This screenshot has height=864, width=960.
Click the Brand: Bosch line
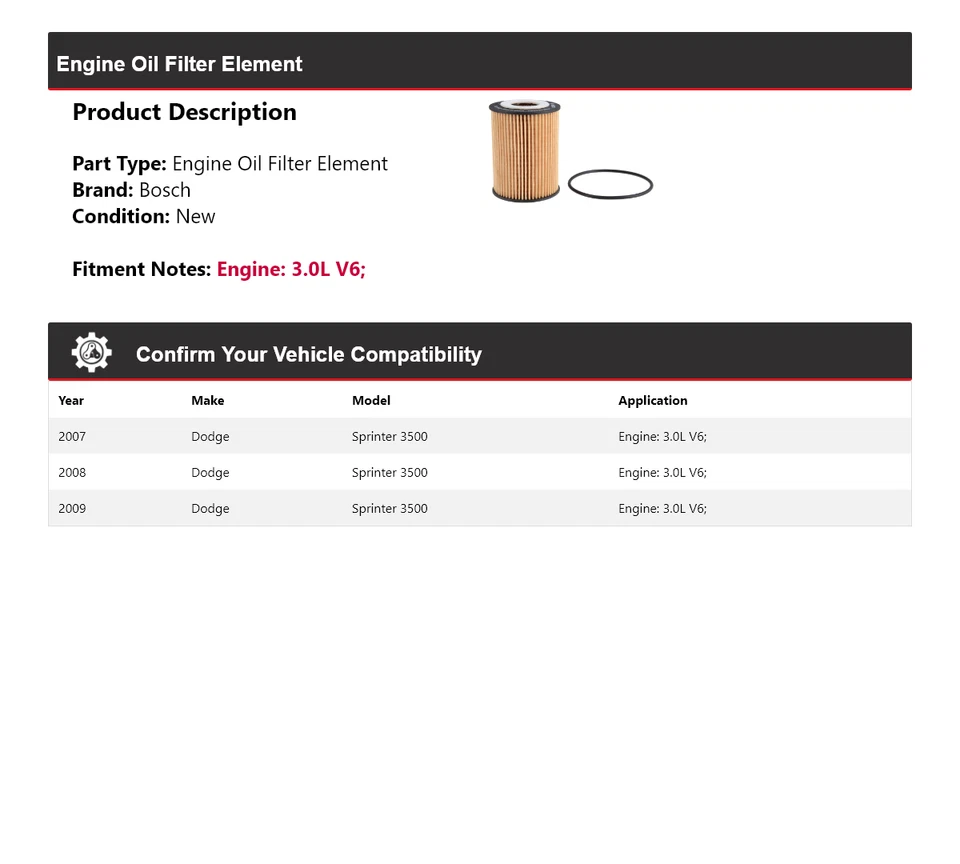pos(131,190)
